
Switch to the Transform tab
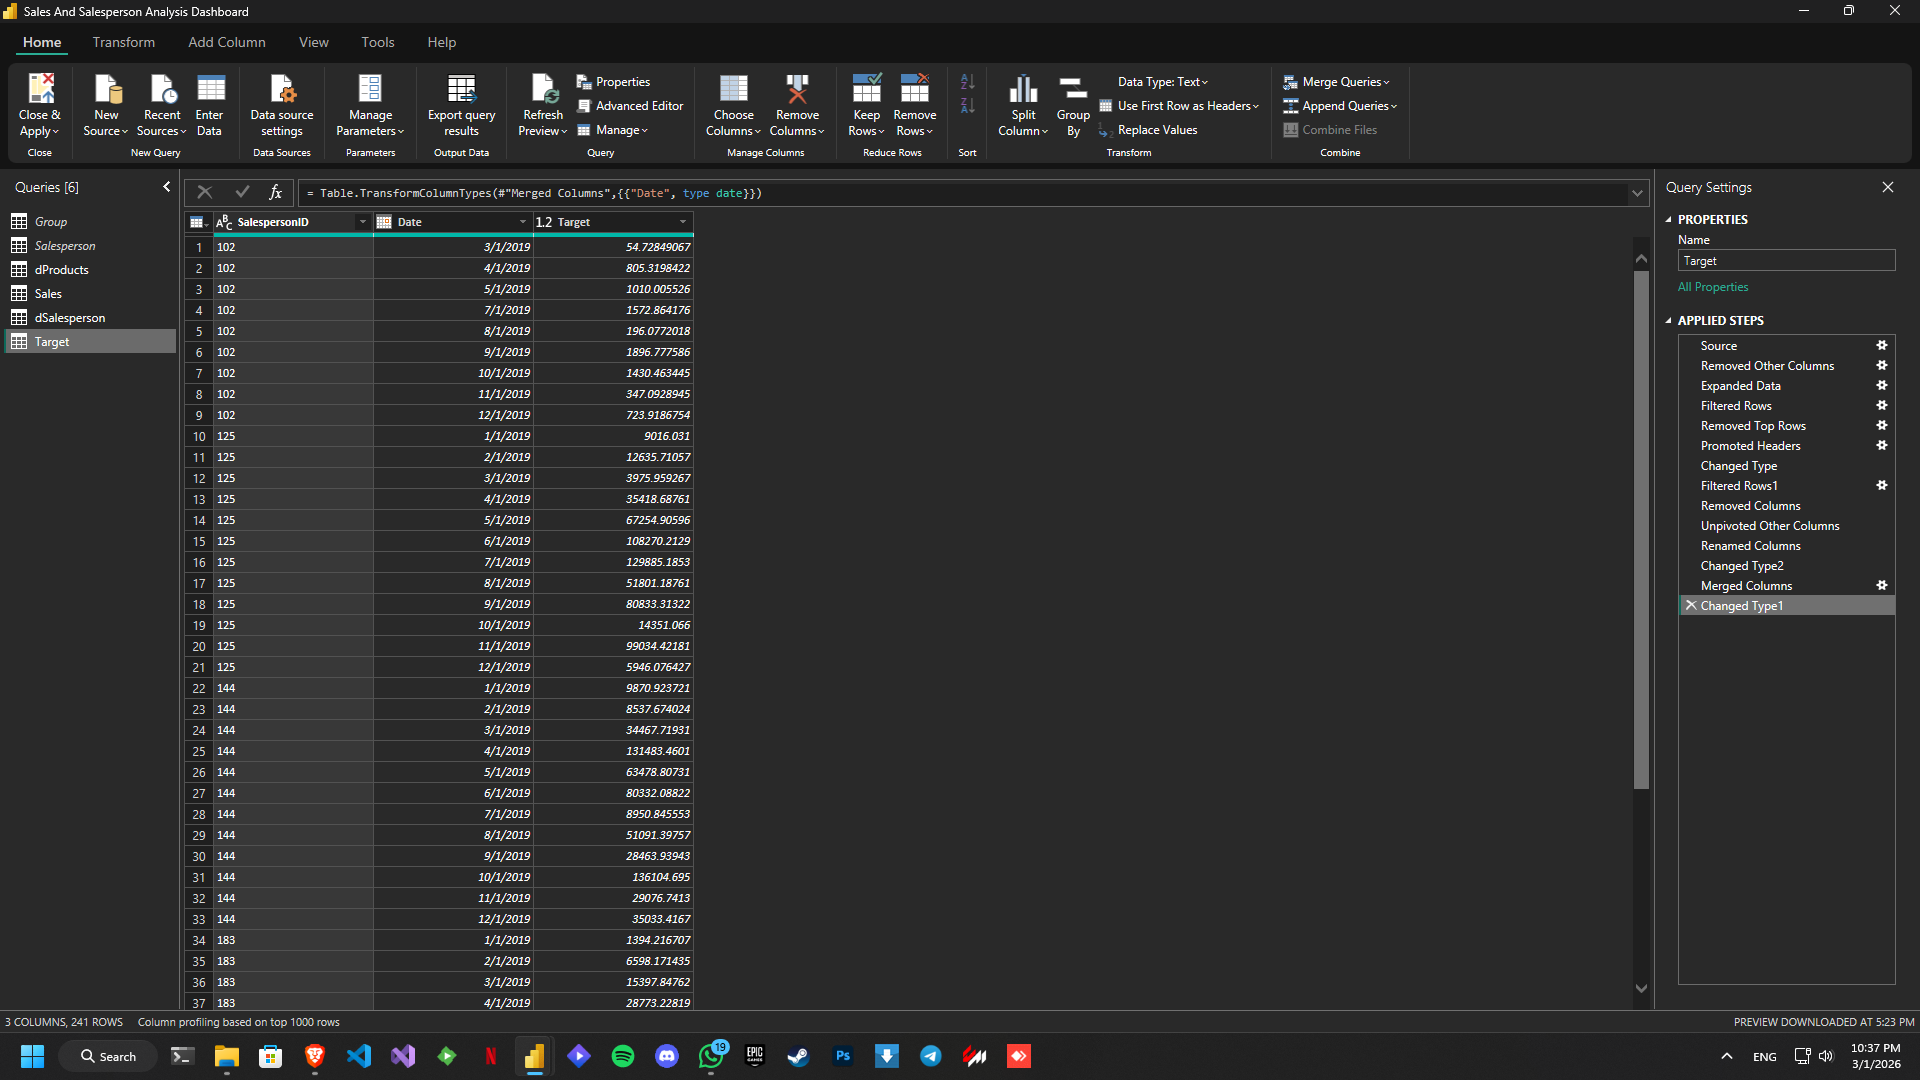click(123, 42)
